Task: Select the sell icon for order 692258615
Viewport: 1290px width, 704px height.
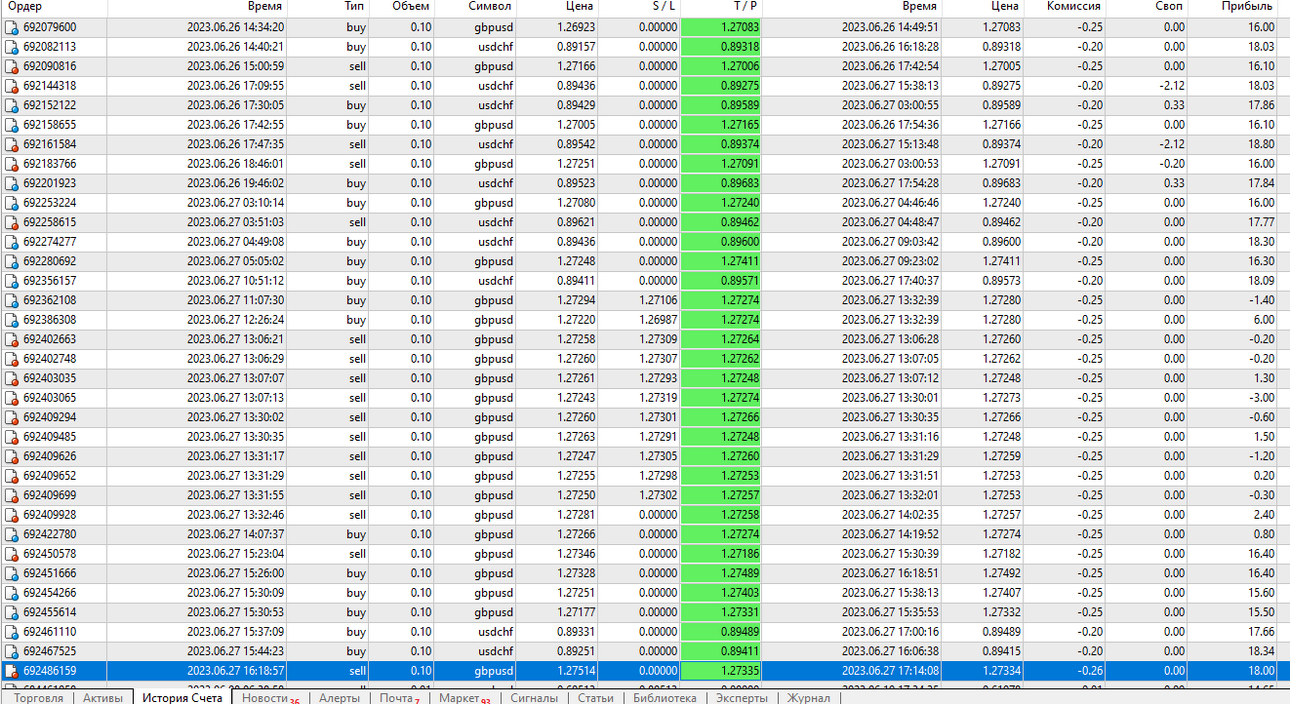Action: pyautogui.click(x=12, y=223)
